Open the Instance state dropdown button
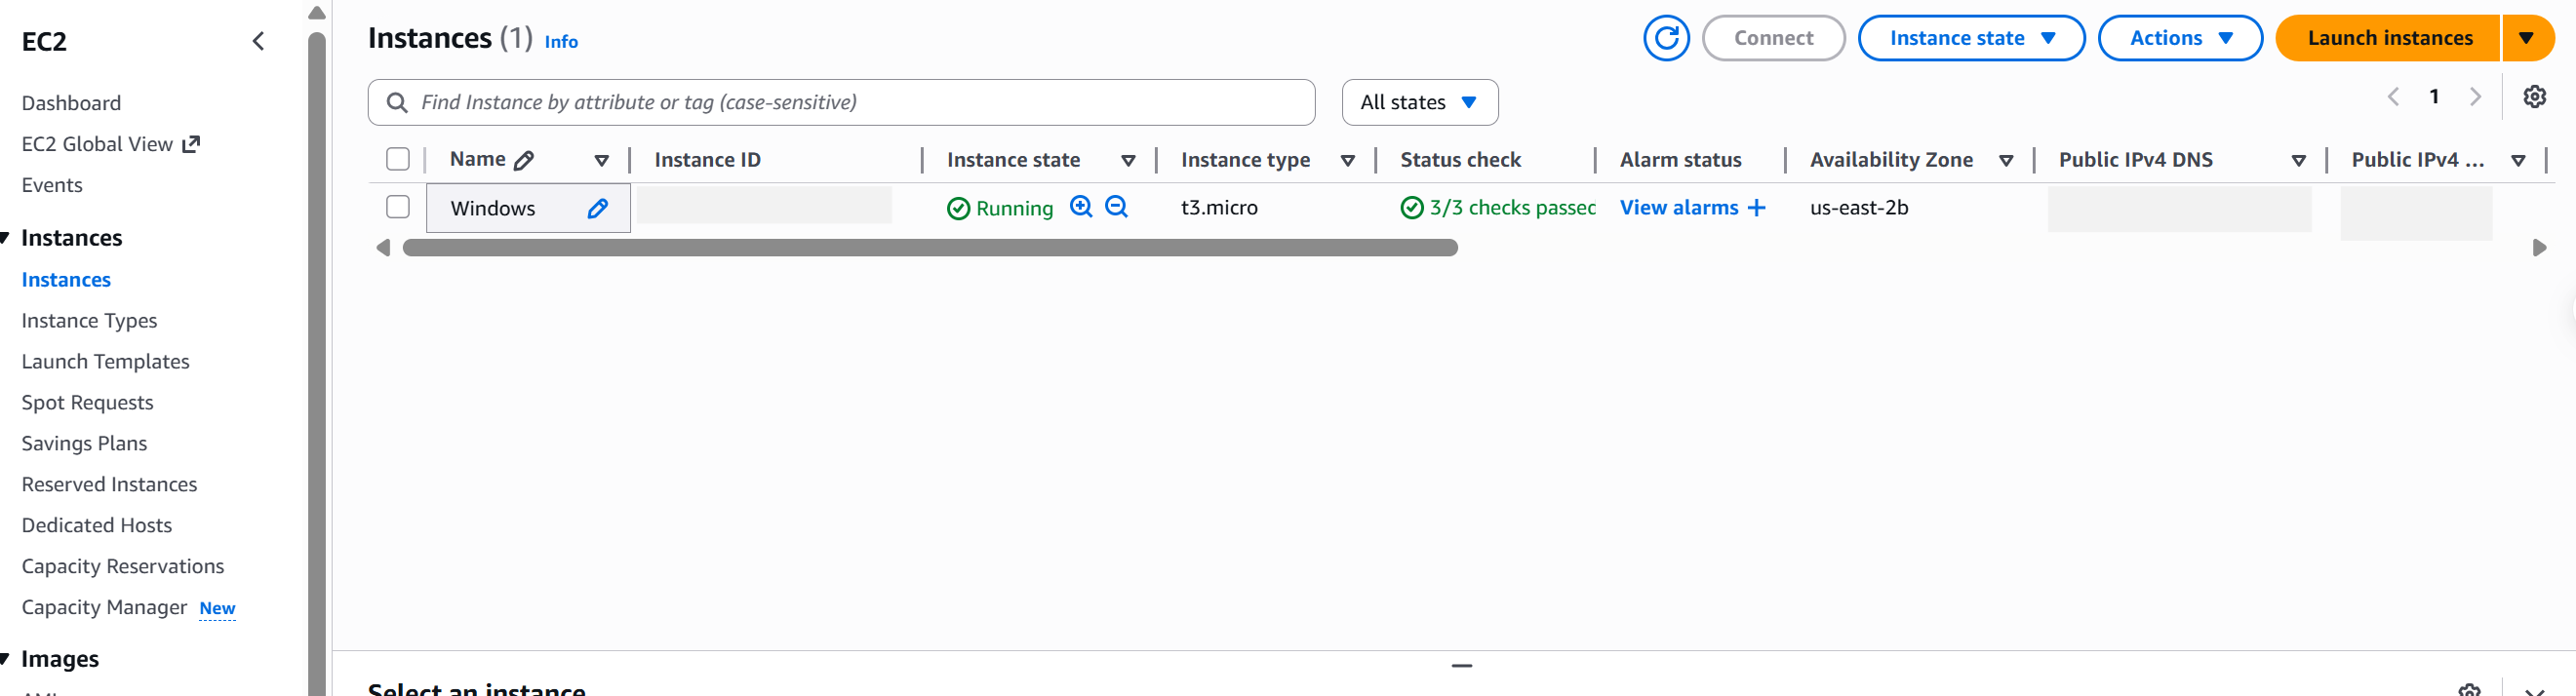Viewport: 2576px width, 696px height. click(1970, 38)
